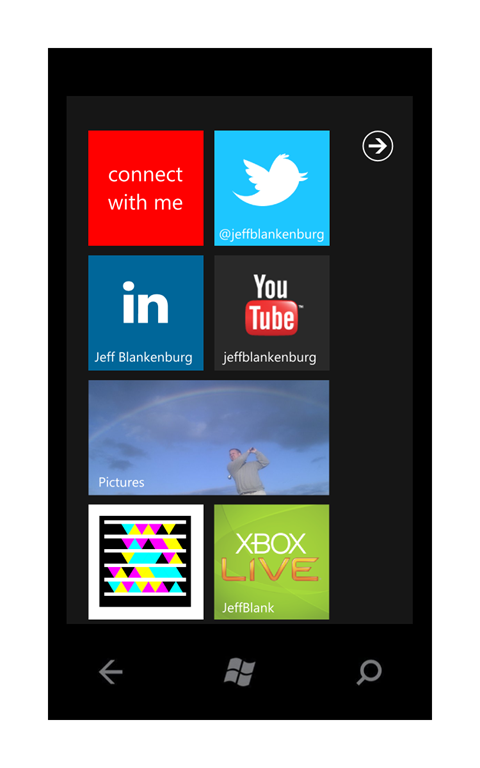
Task: Go back using the hardware back arrow
Action: pyautogui.click(x=111, y=672)
